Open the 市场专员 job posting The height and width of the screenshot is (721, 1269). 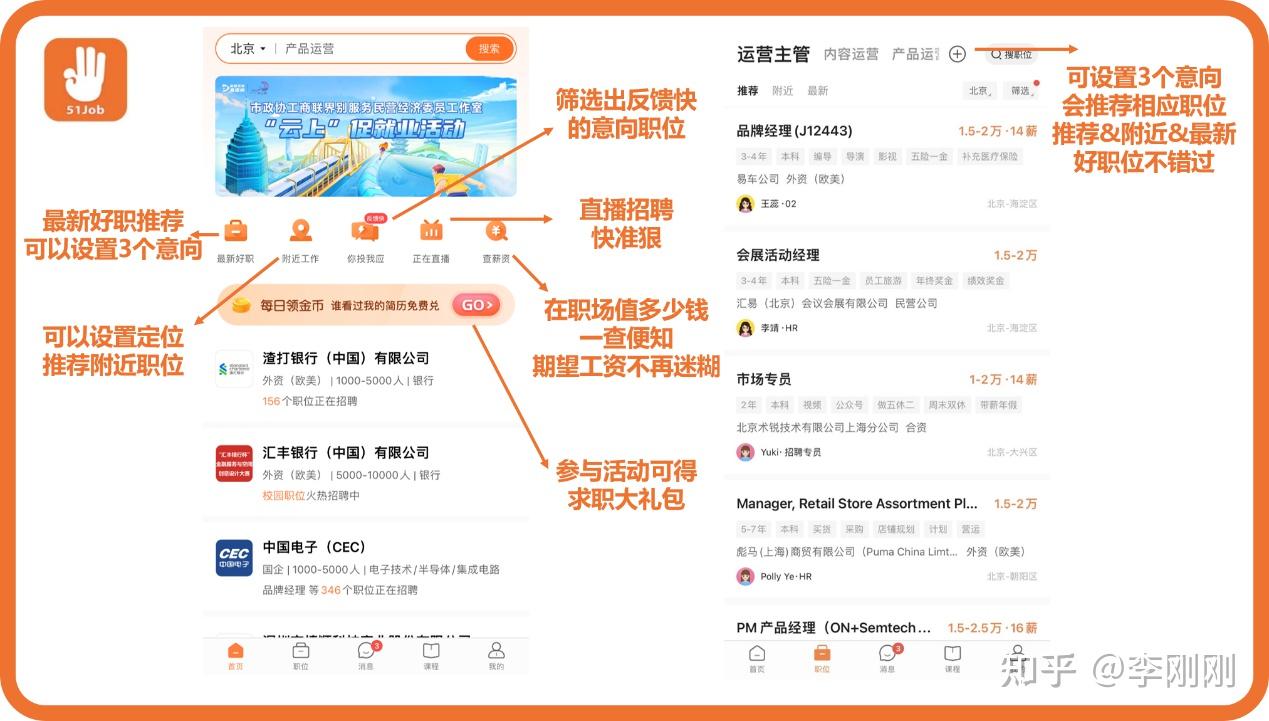point(887,415)
